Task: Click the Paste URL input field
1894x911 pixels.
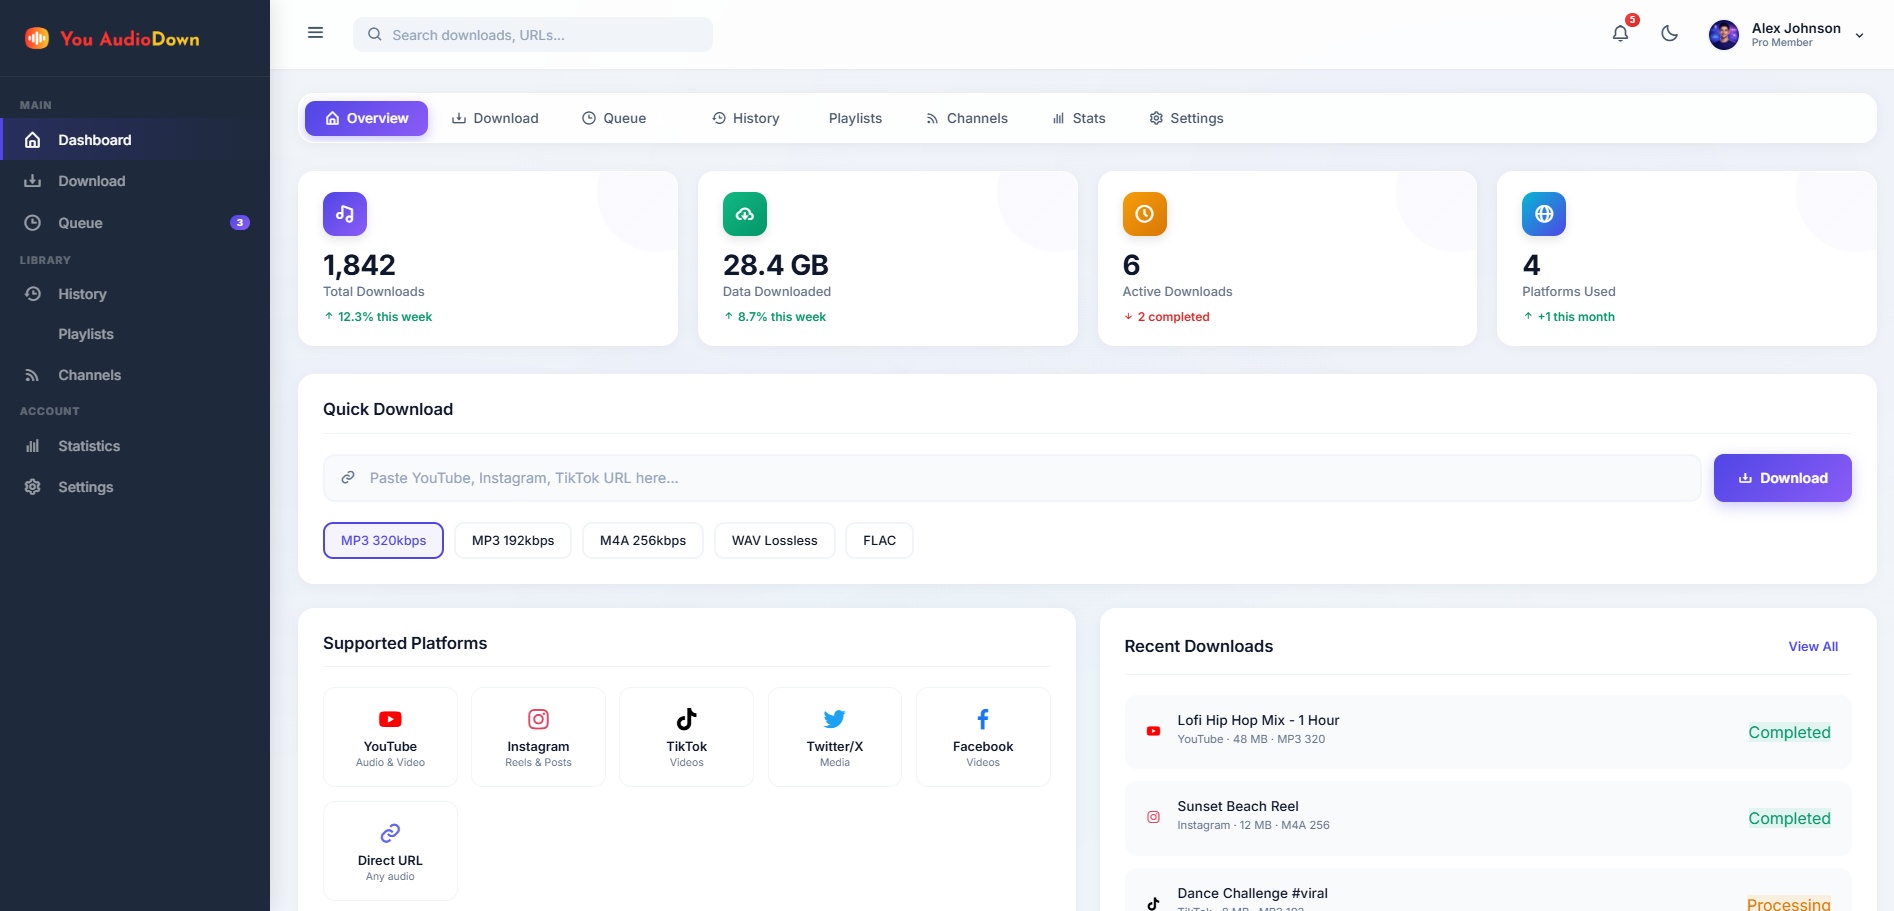Action: coord(1012,478)
